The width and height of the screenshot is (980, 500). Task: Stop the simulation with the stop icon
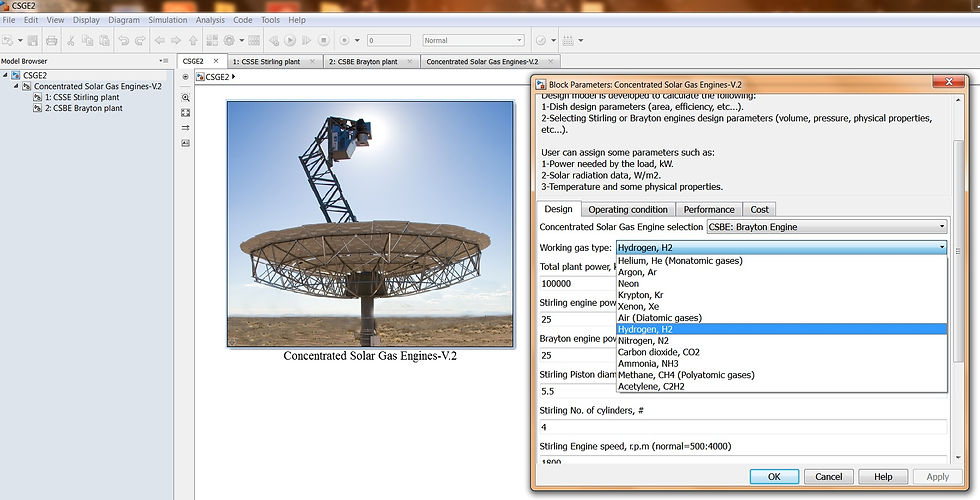click(323, 41)
